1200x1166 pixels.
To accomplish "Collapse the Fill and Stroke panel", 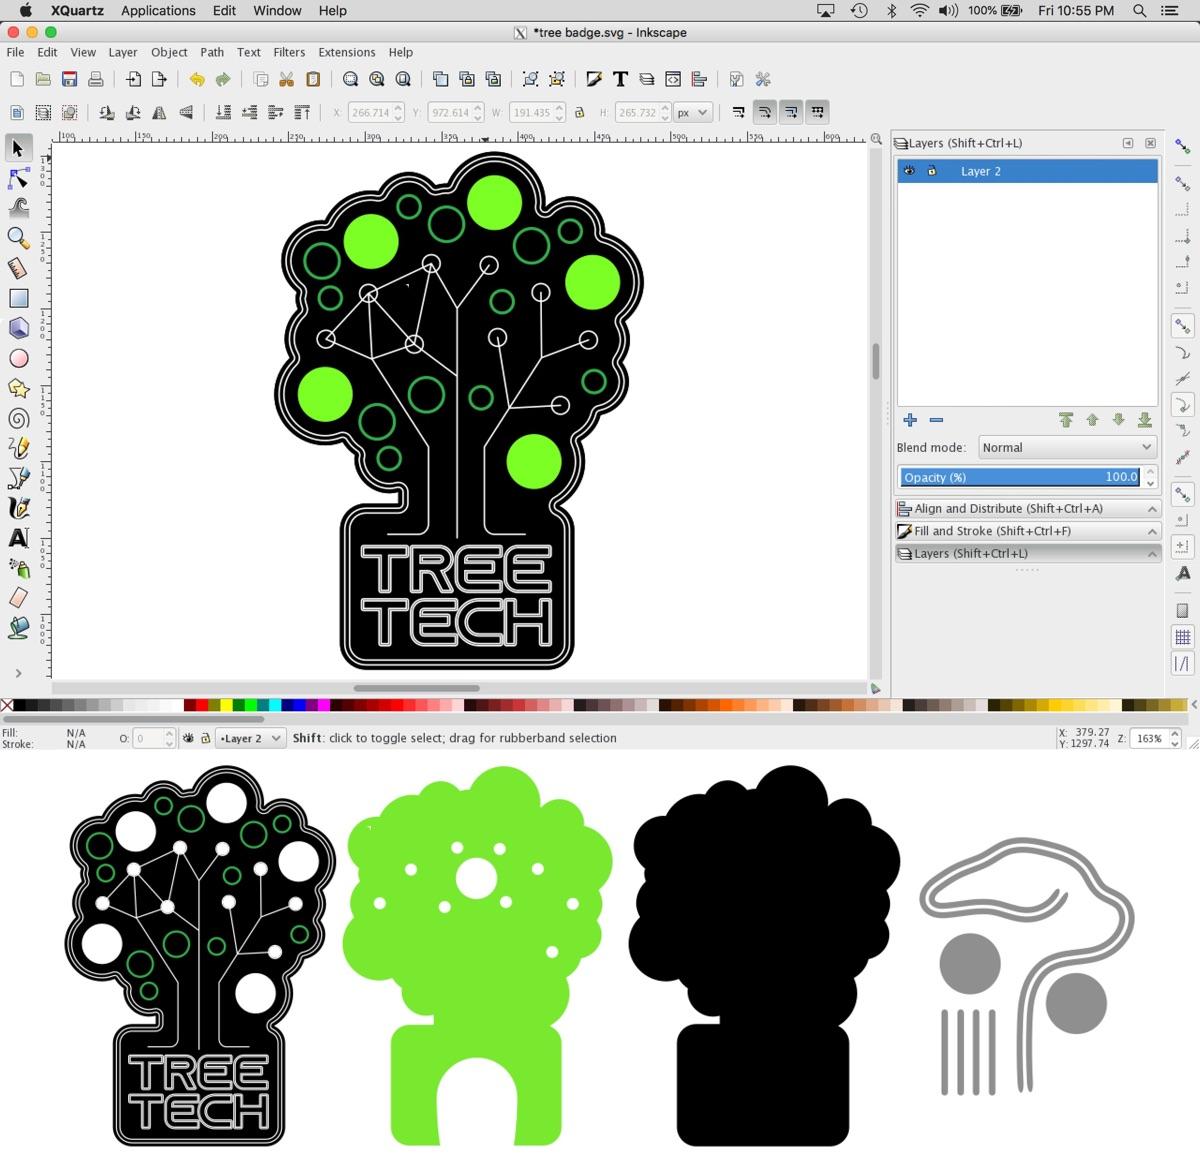I will (x=1151, y=531).
